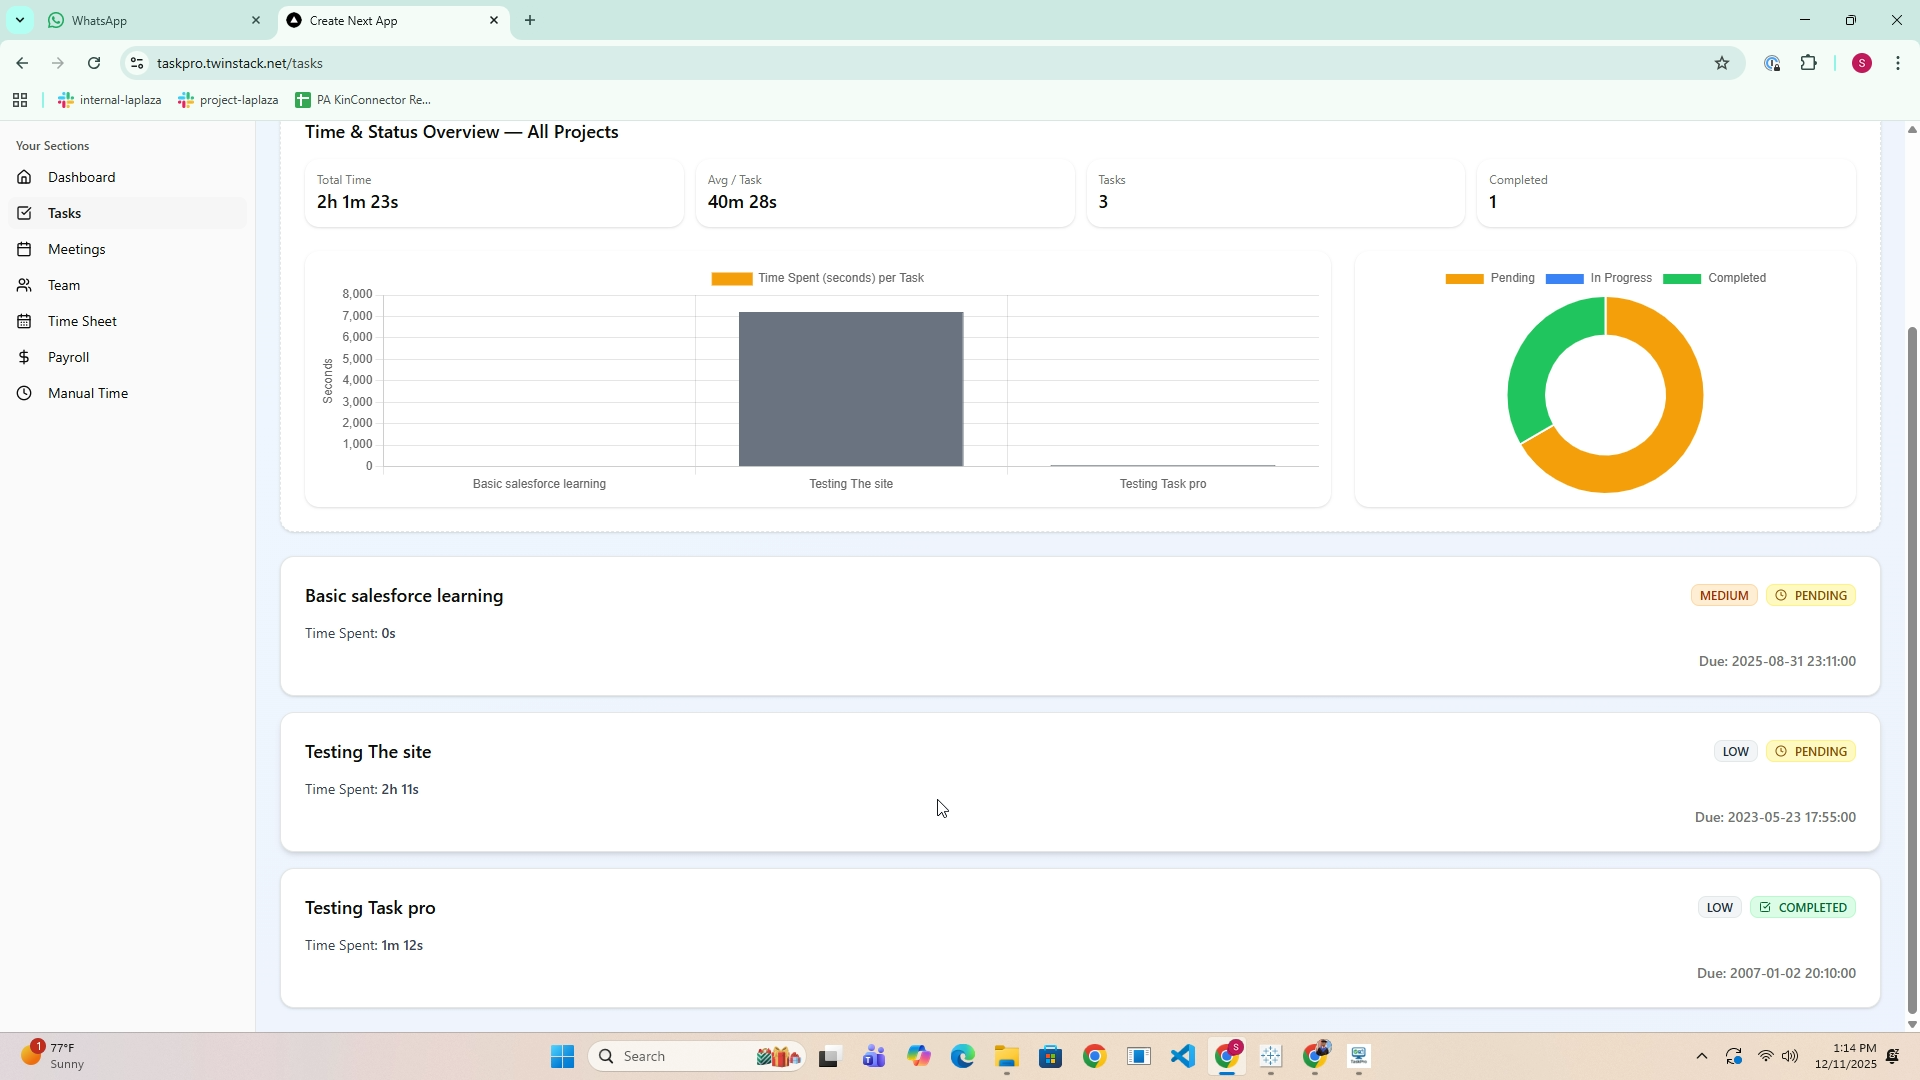This screenshot has height=1080, width=1920.
Task: Expand the Chrome tab search dropdown arrow
Action: click(19, 20)
